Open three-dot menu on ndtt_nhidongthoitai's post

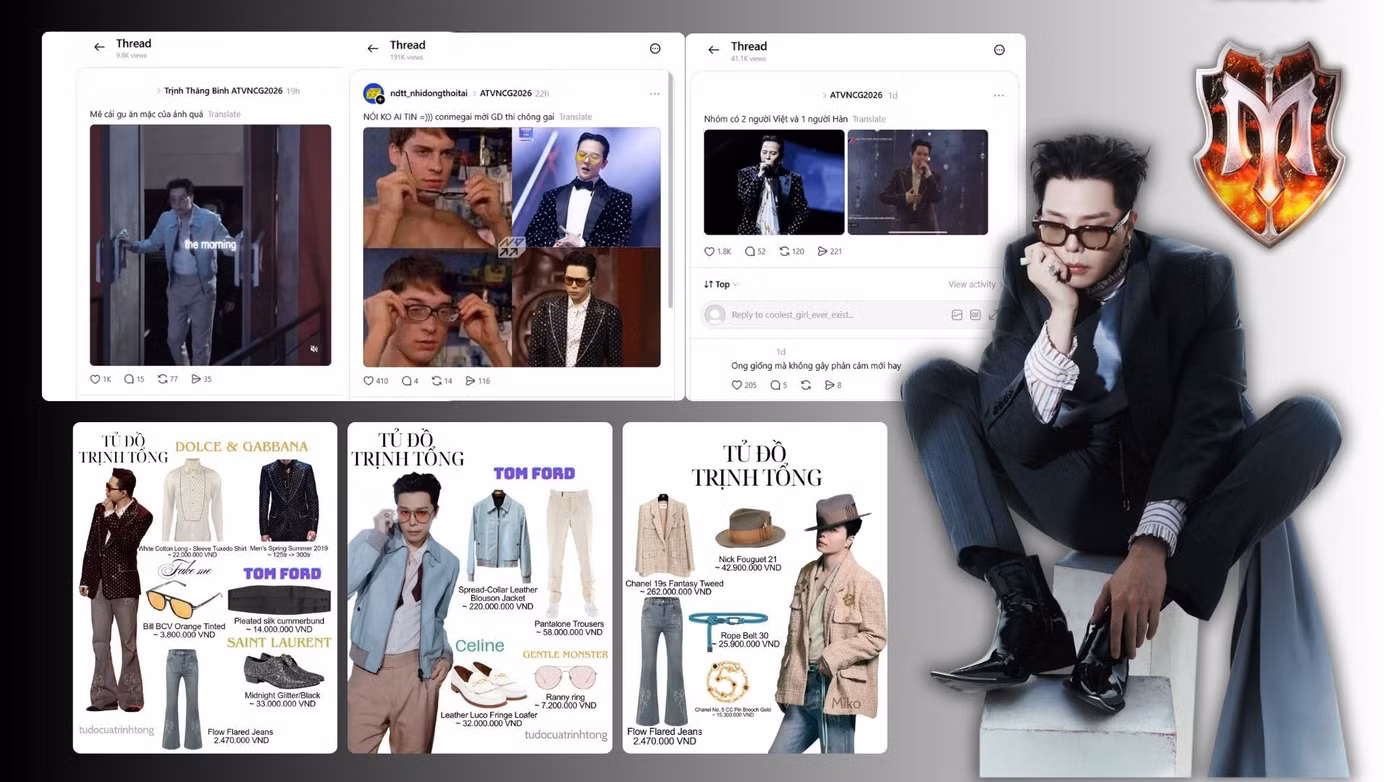point(655,94)
